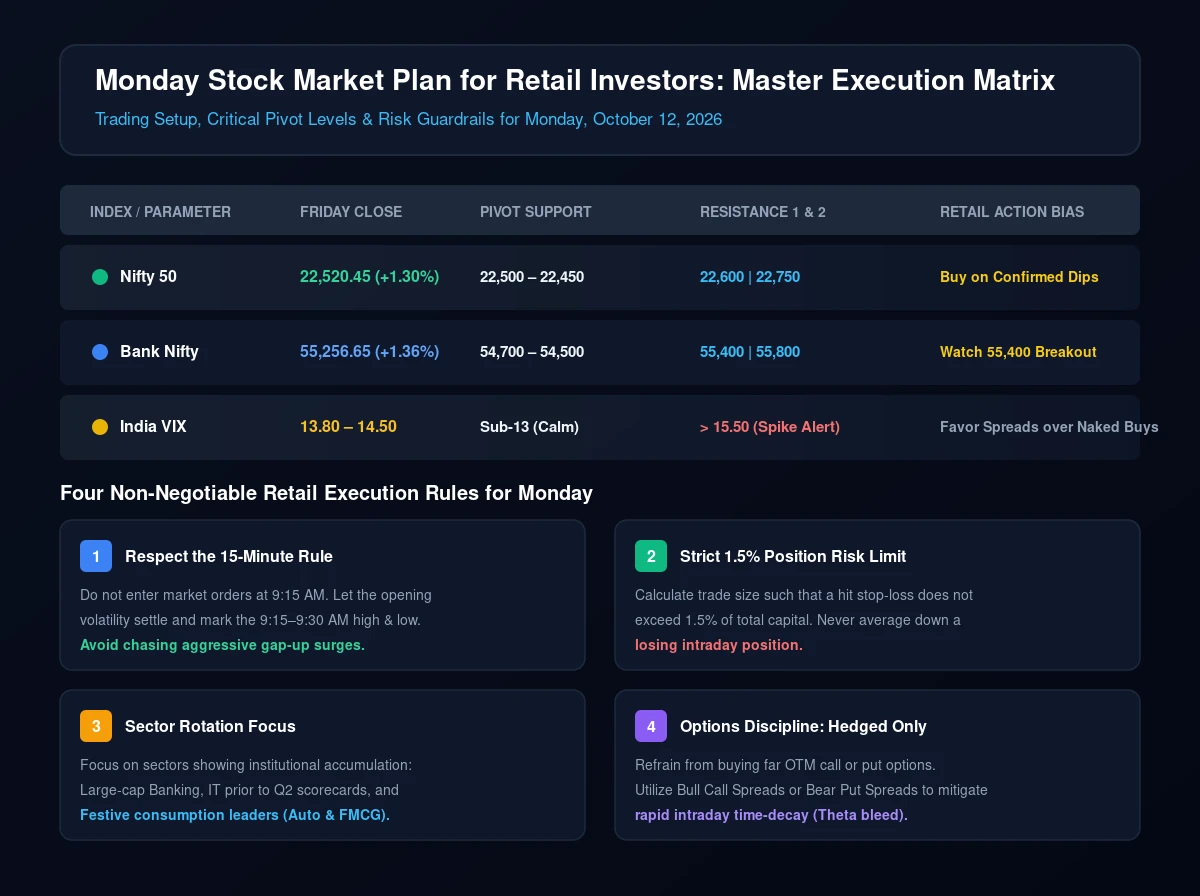Image resolution: width=1200 pixels, height=896 pixels.
Task: Click the green Nifty 50 indicator dot
Action: point(99,277)
